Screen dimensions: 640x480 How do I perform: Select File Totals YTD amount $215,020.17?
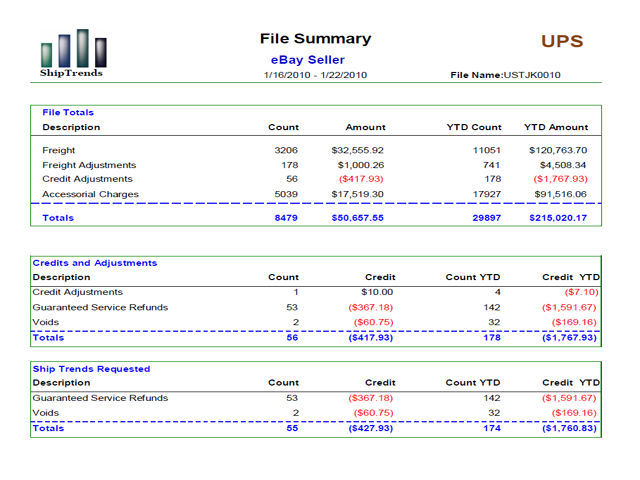coord(558,218)
